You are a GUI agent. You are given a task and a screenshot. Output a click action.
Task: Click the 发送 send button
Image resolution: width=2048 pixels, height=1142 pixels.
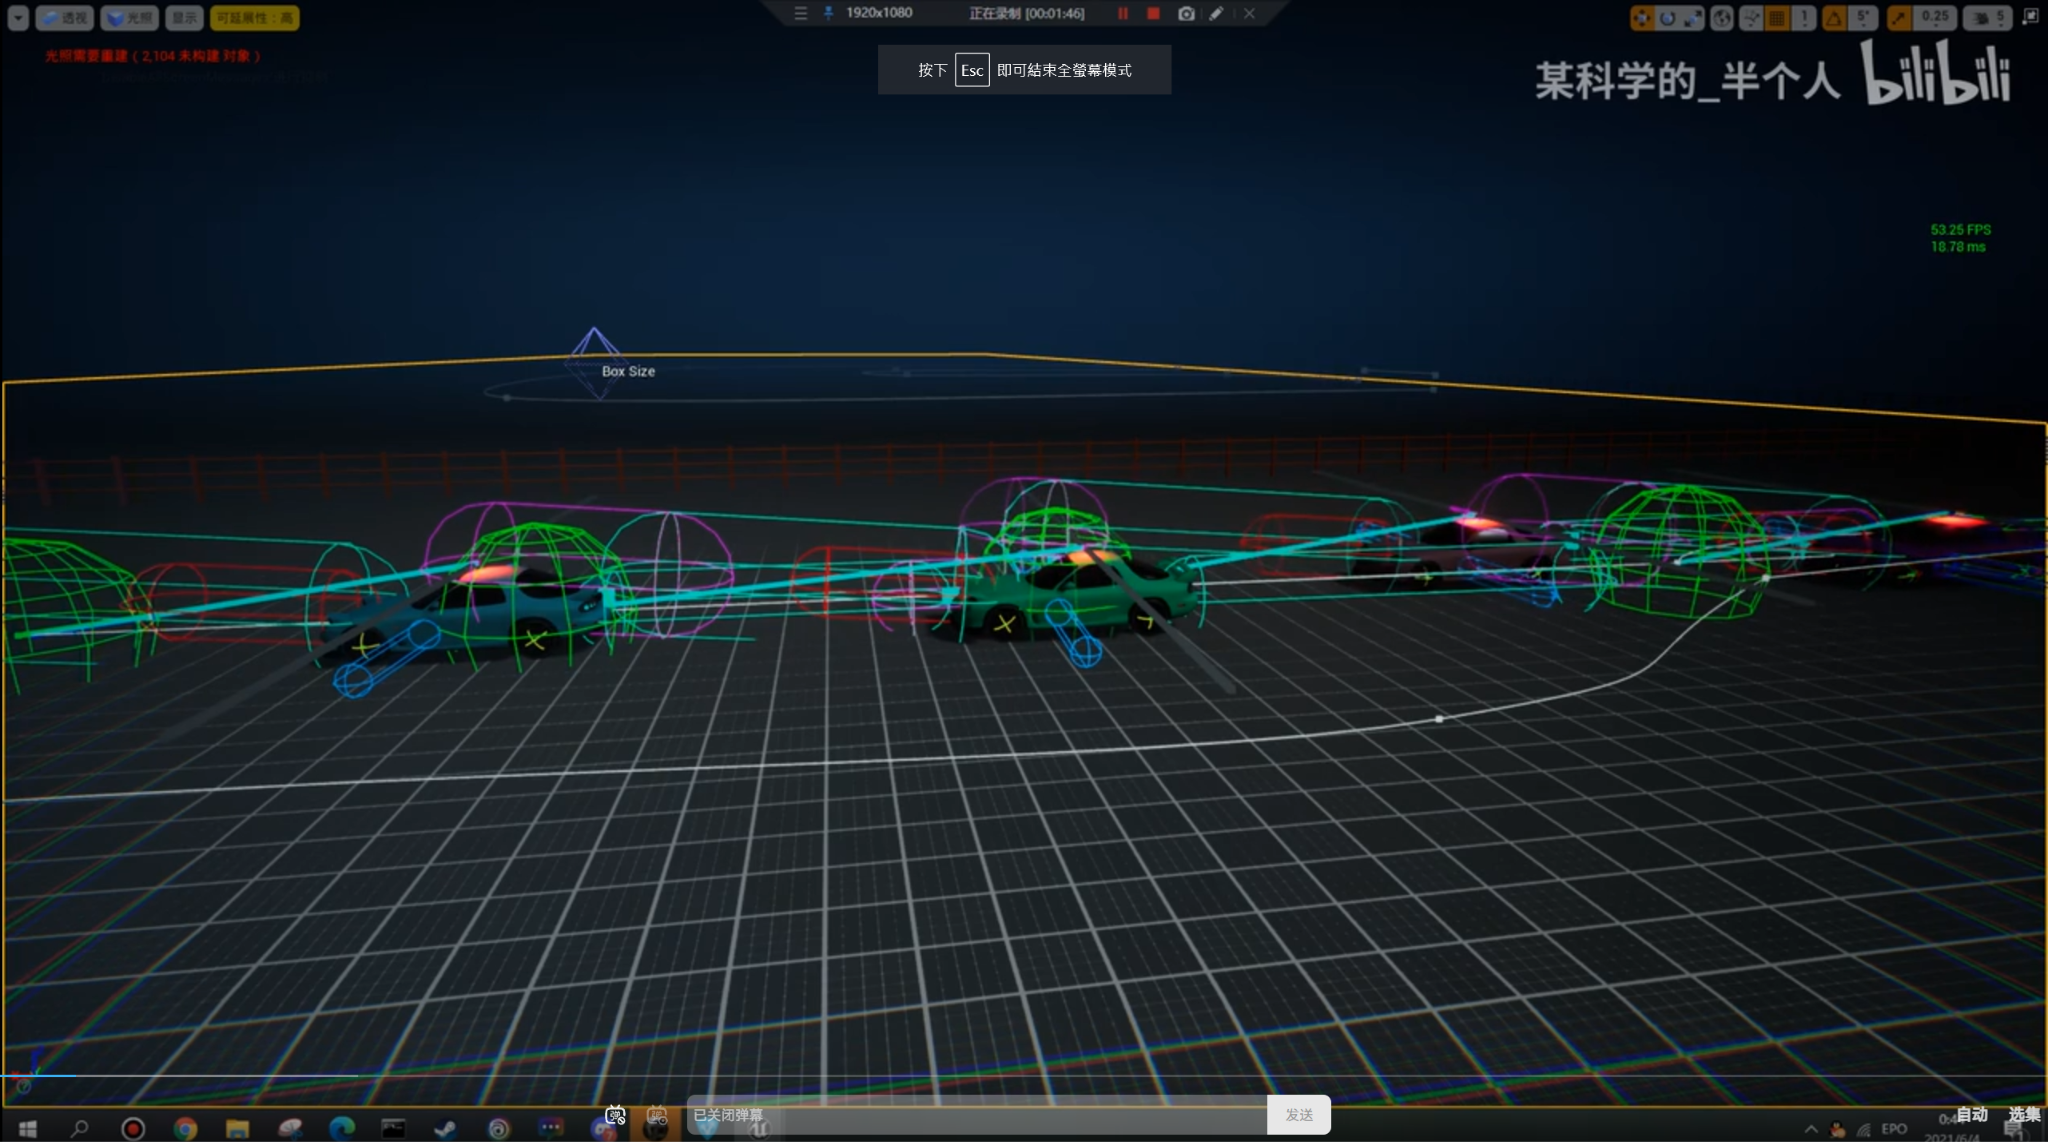pyautogui.click(x=1299, y=1114)
